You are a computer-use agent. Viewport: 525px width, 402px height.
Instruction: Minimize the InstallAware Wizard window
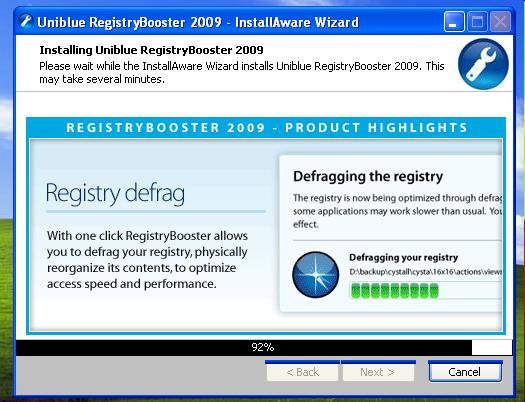coord(454,21)
